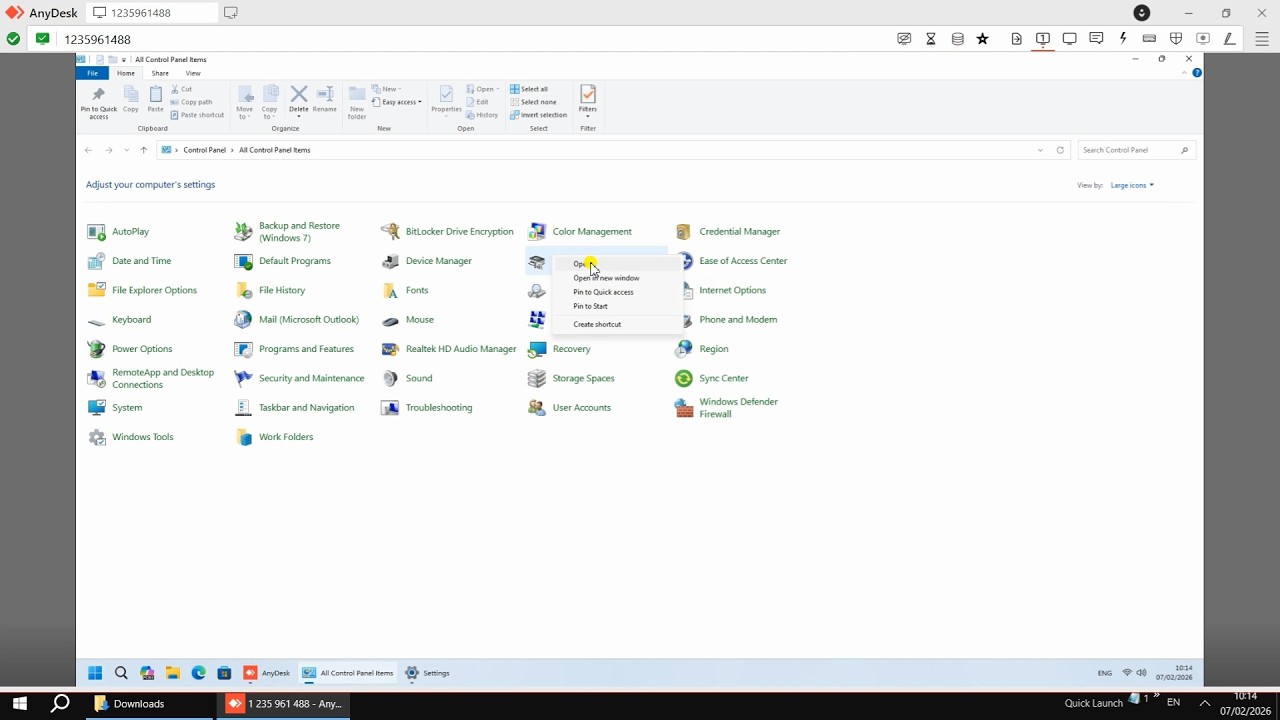Click the AnyDesk keyboard icon in toolbar
Screen dimensions: 1280x720
click(x=1149, y=39)
